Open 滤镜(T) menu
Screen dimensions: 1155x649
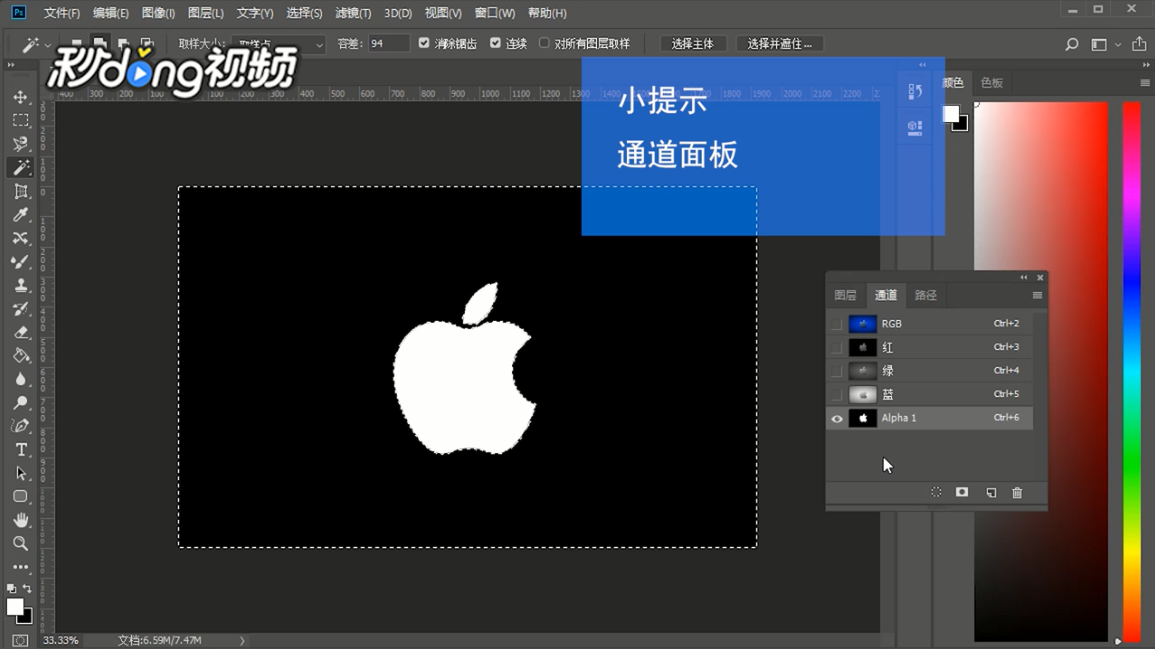point(353,13)
